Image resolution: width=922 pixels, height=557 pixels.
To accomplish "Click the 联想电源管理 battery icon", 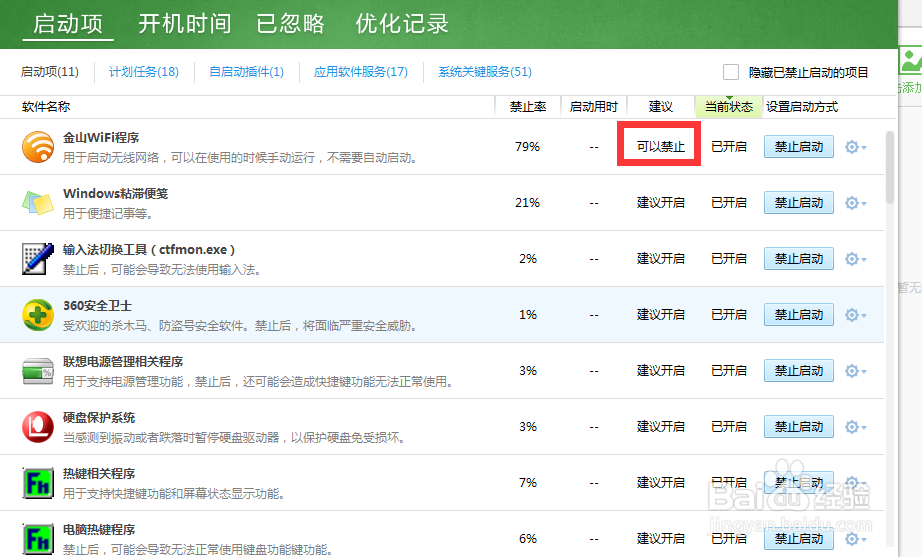I will [x=38, y=371].
